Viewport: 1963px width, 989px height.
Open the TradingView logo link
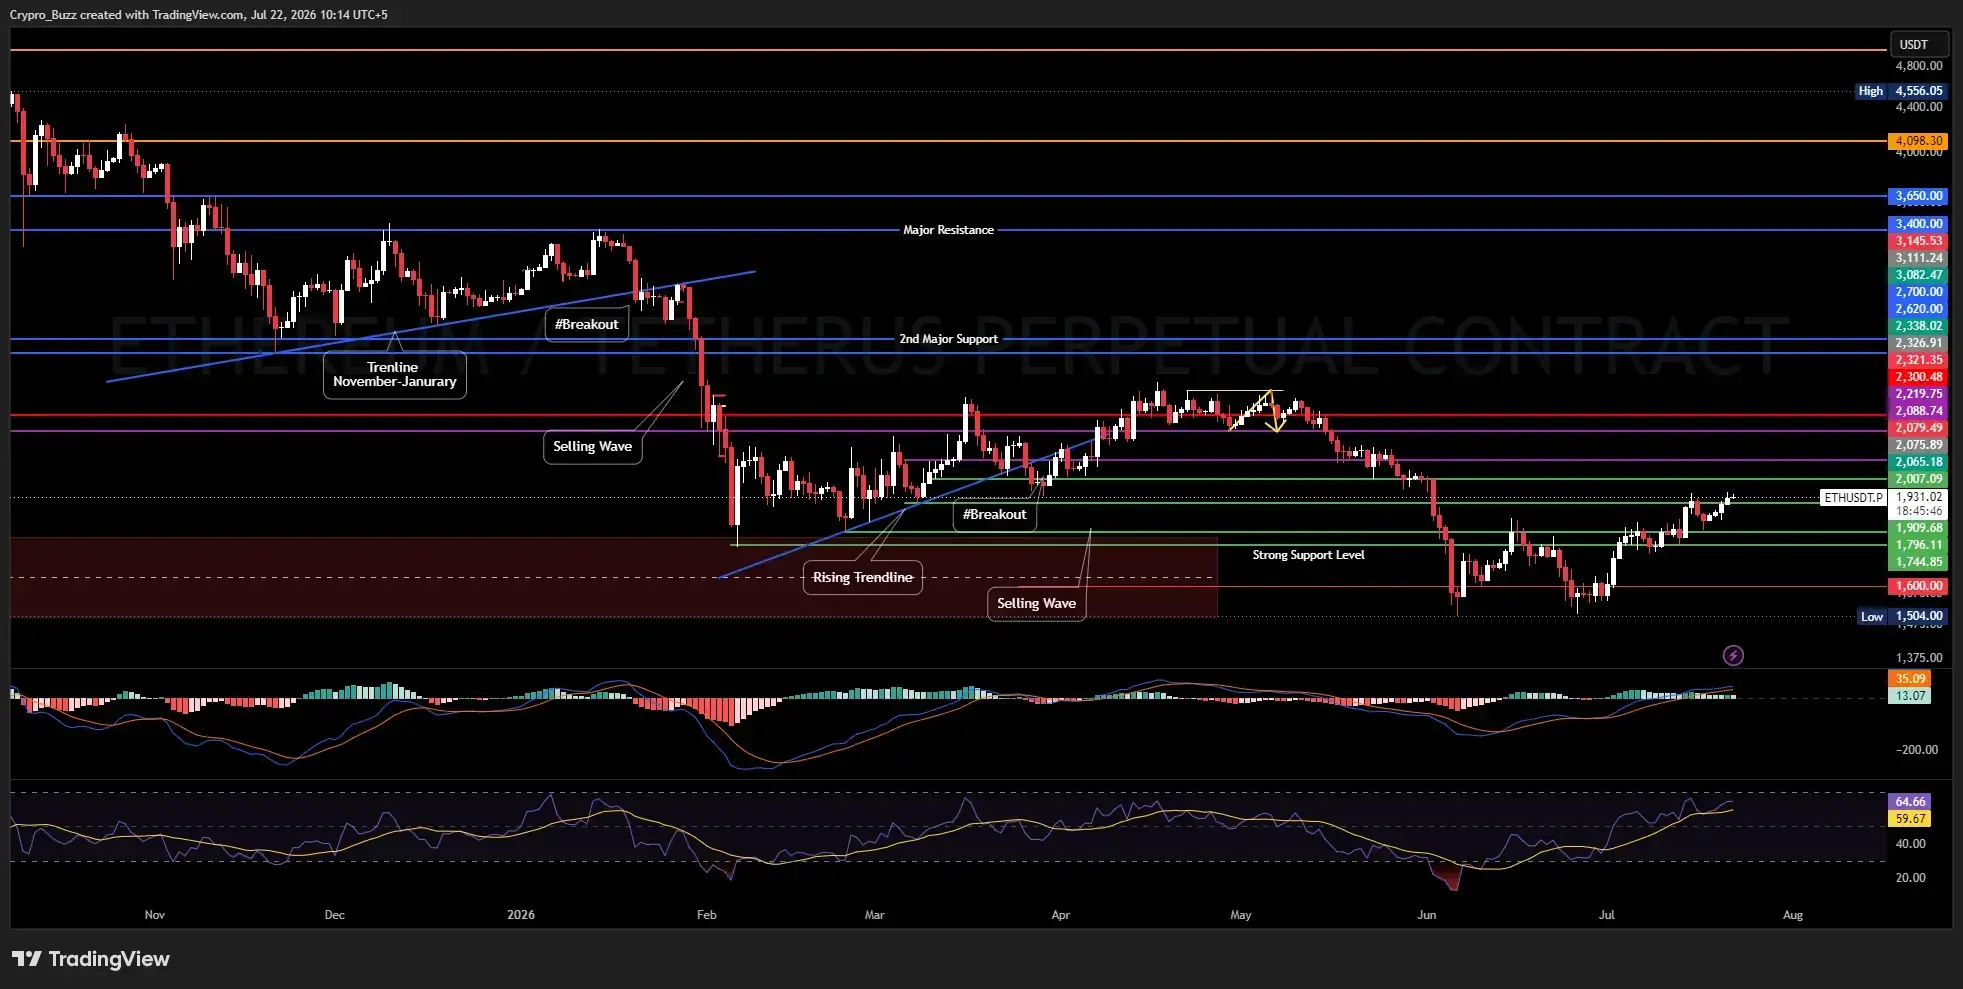click(91, 959)
